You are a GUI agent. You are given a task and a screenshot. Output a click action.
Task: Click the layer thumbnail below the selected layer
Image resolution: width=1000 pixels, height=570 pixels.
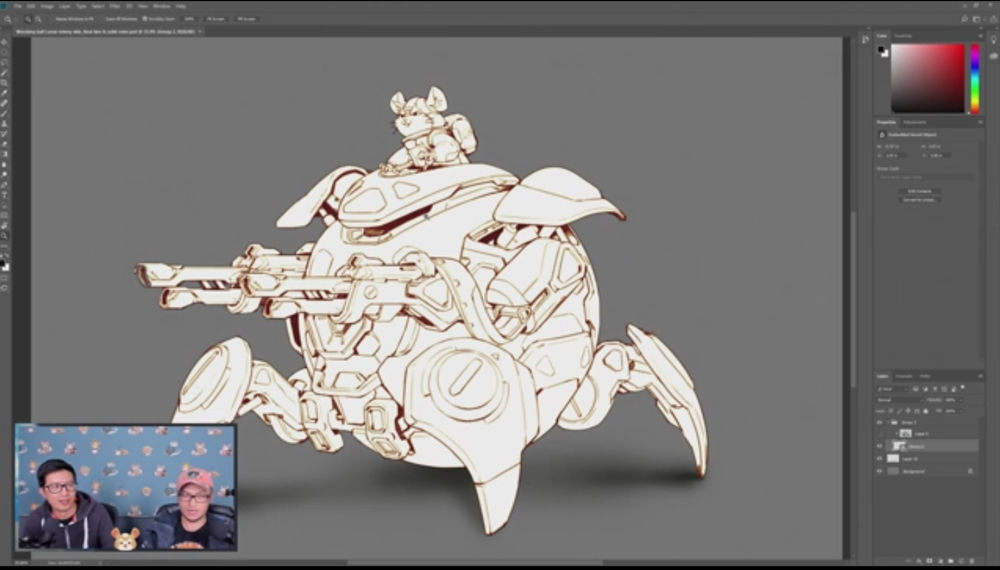pos(894,459)
